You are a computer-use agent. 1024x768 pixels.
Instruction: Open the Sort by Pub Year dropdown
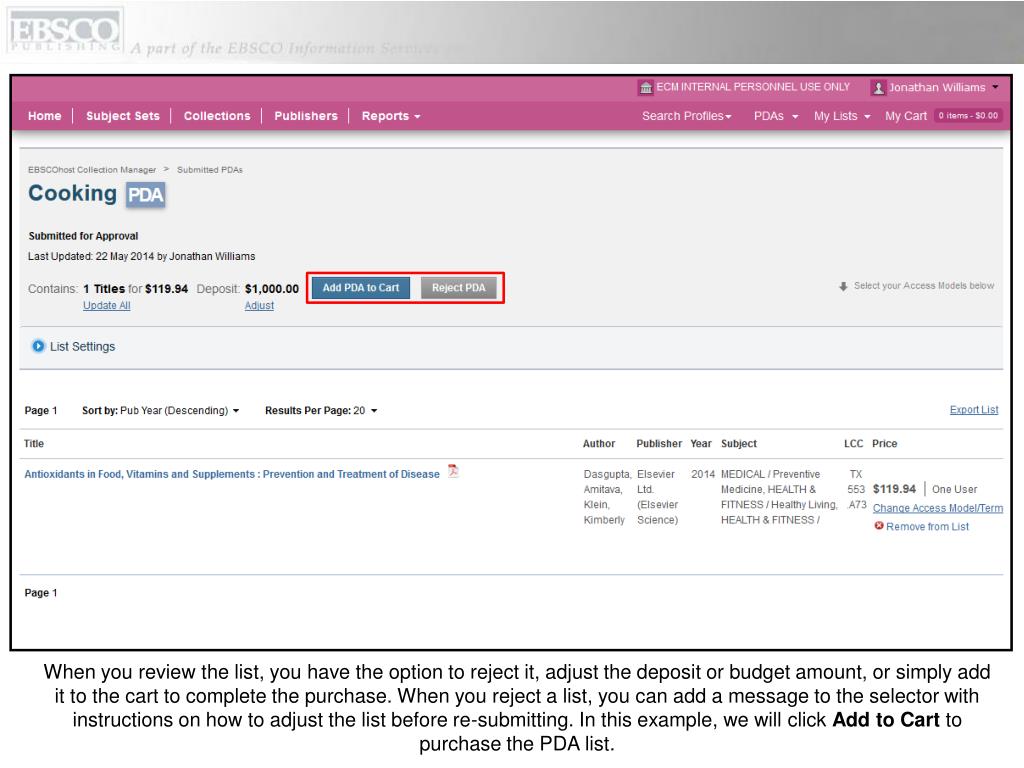click(161, 411)
